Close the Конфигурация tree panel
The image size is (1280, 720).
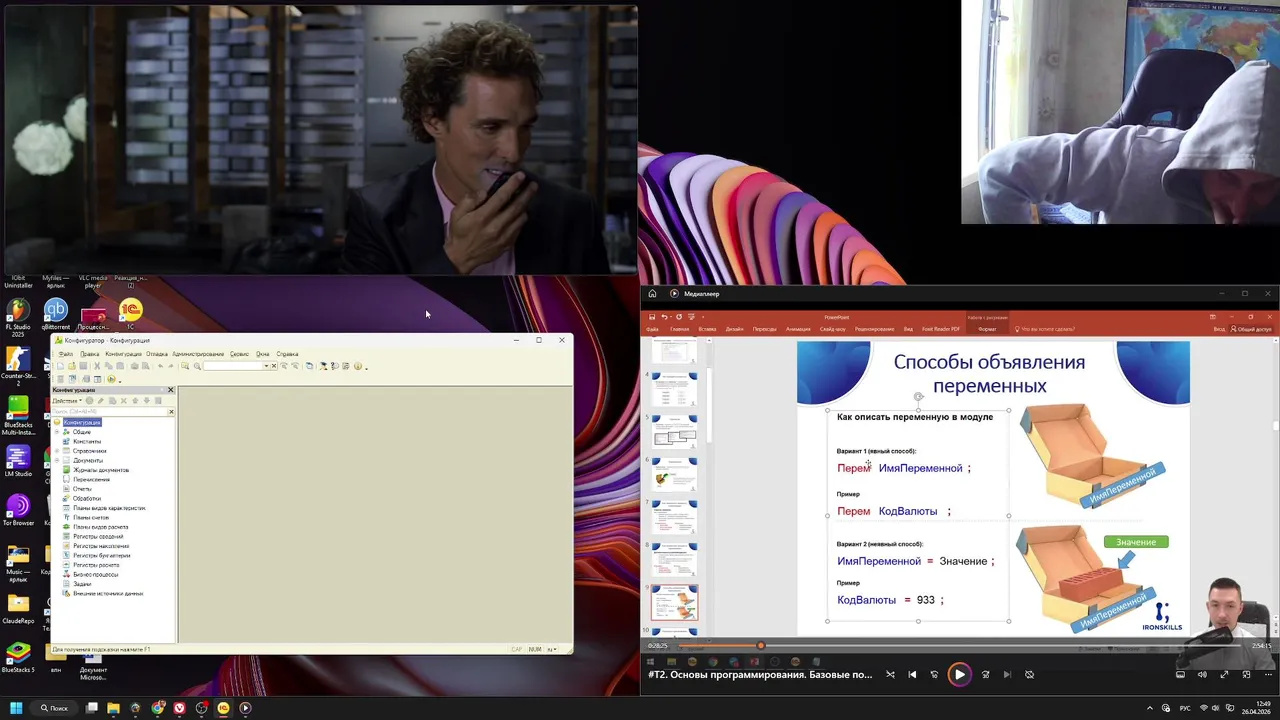171,390
